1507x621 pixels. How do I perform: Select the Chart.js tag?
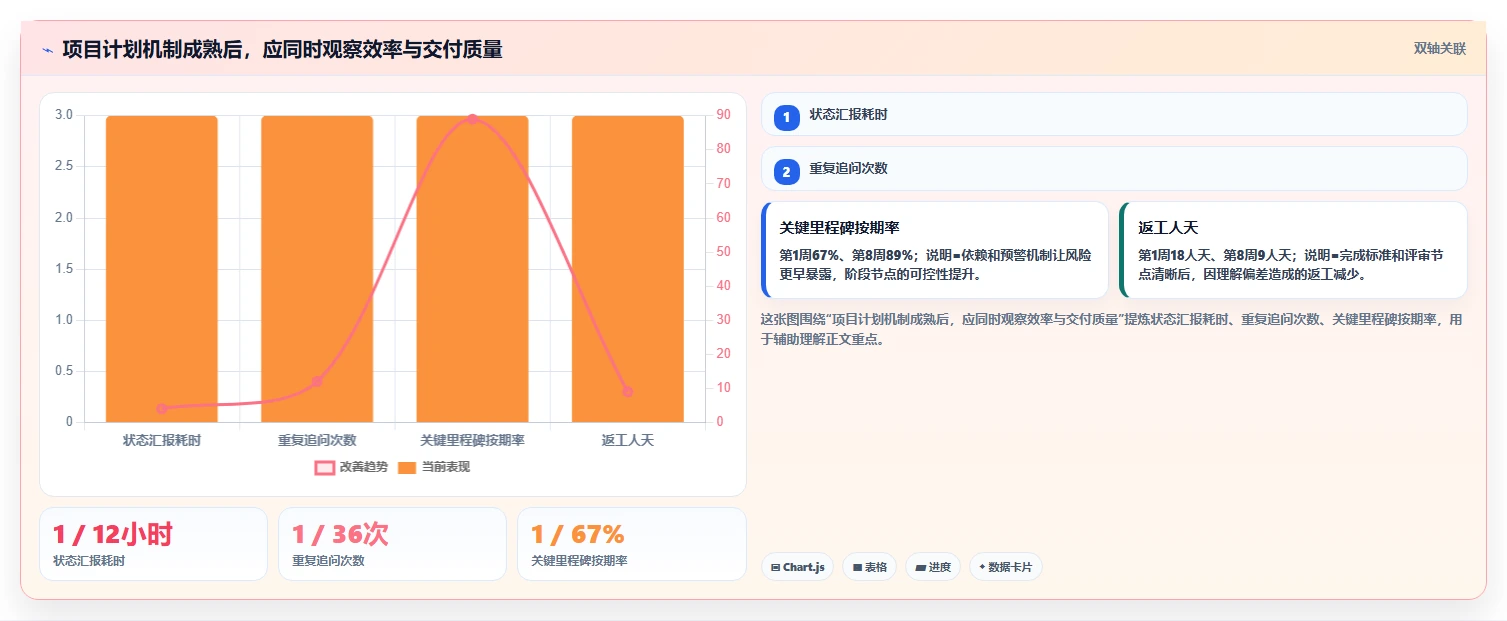[797, 567]
